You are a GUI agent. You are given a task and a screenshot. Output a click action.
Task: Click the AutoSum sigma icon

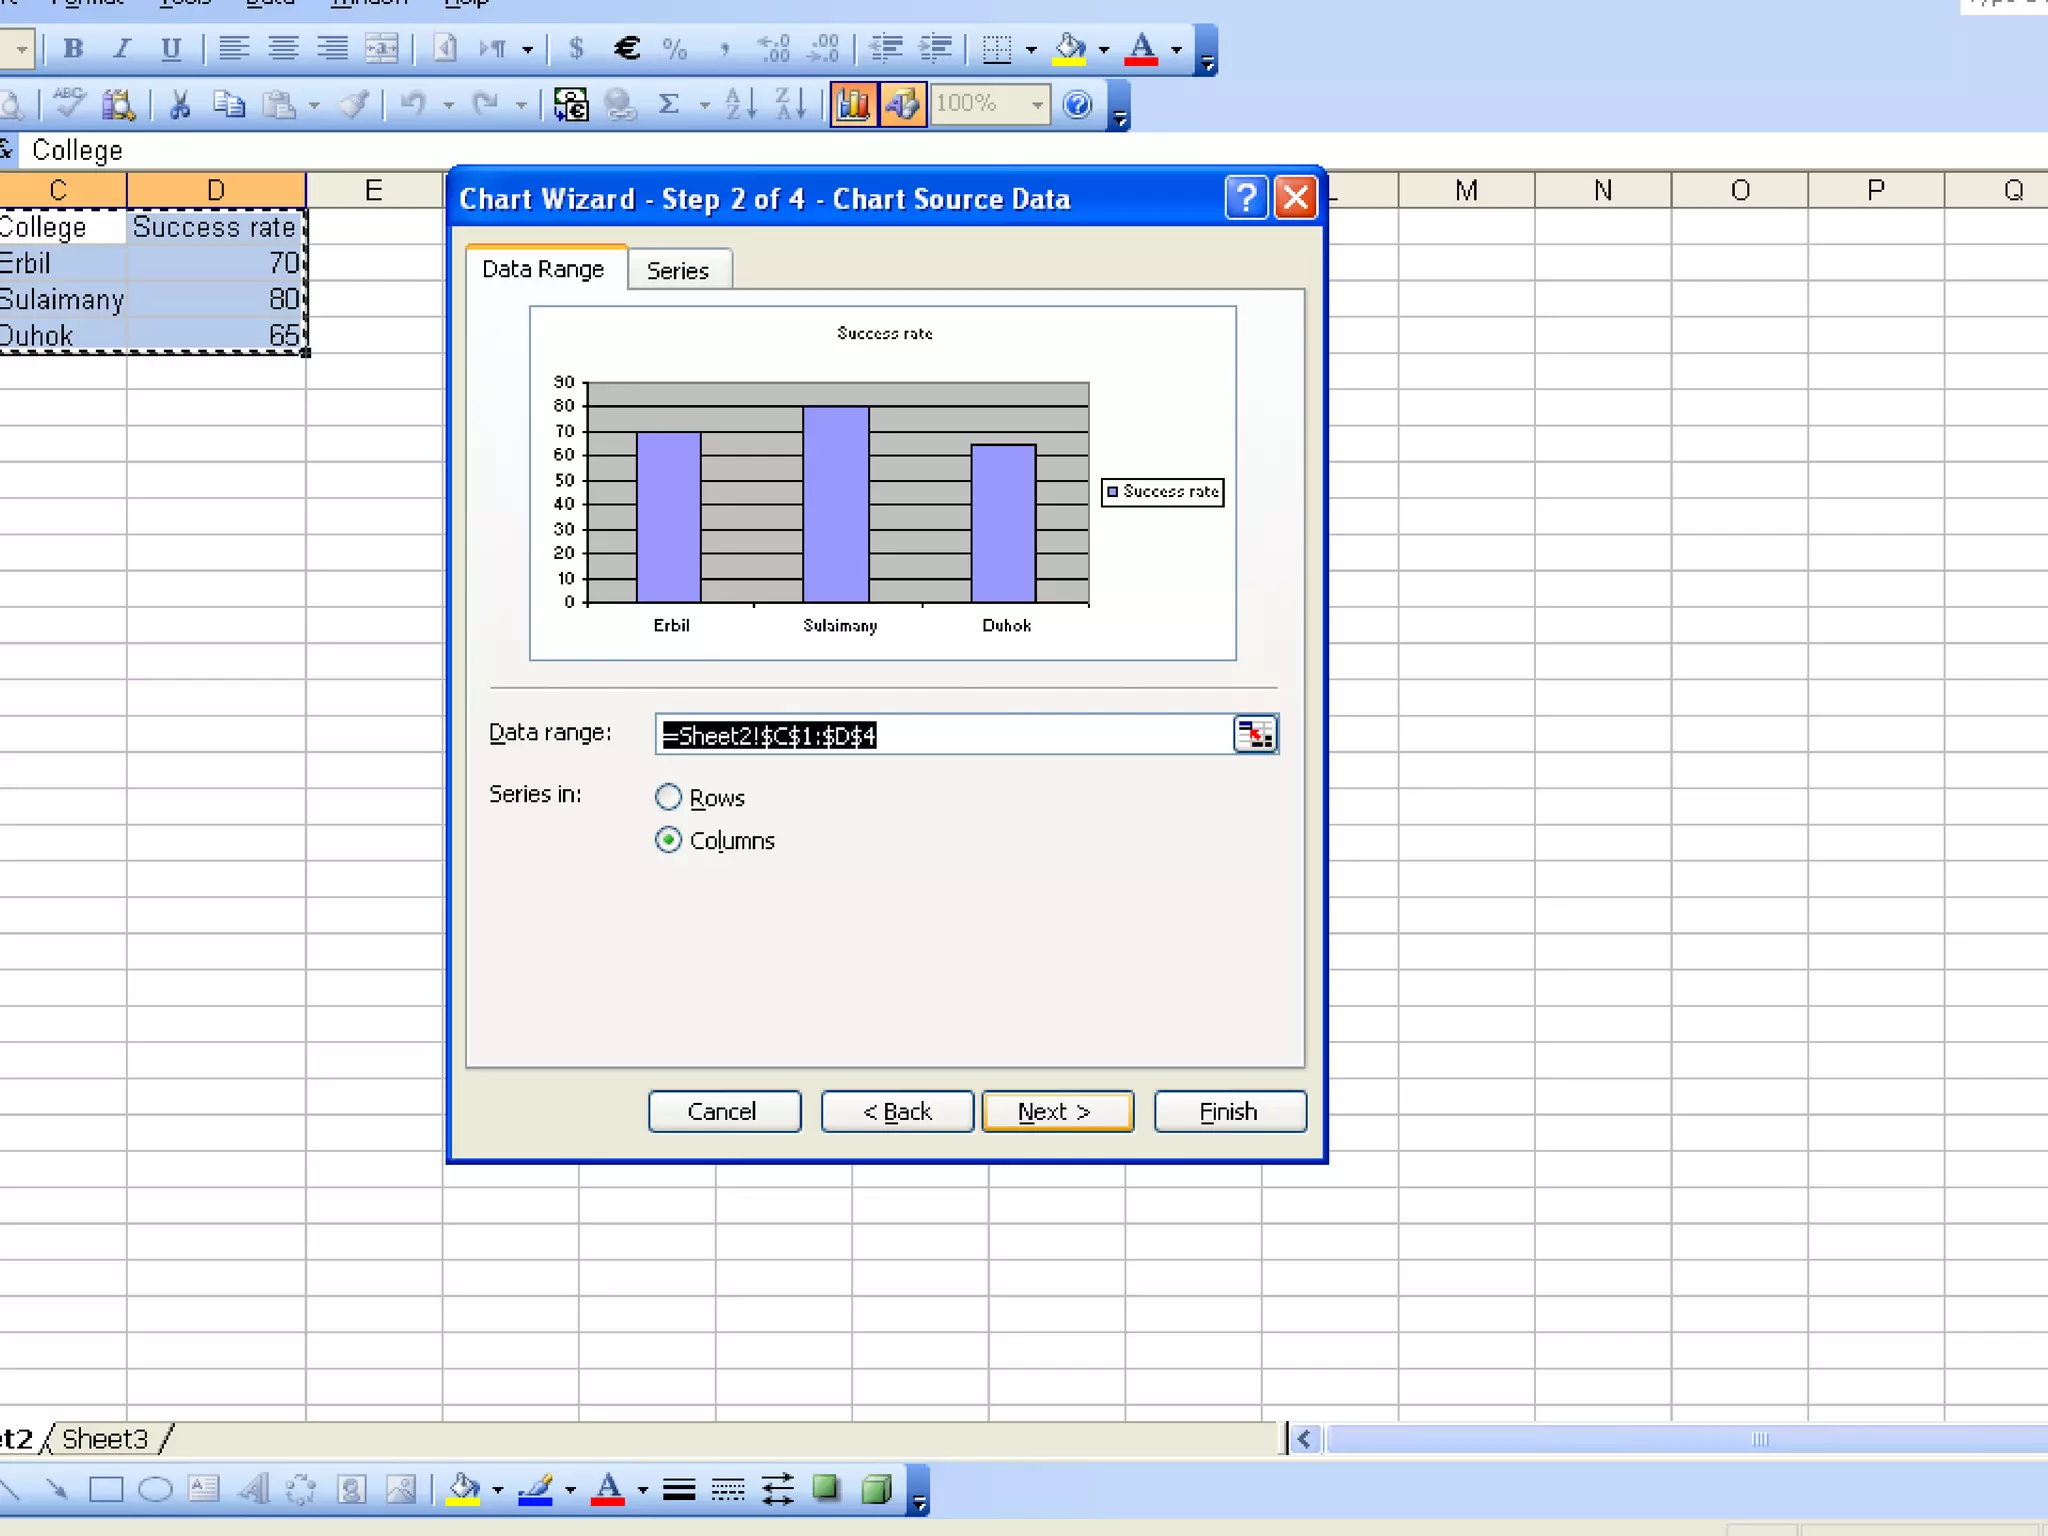click(669, 104)
